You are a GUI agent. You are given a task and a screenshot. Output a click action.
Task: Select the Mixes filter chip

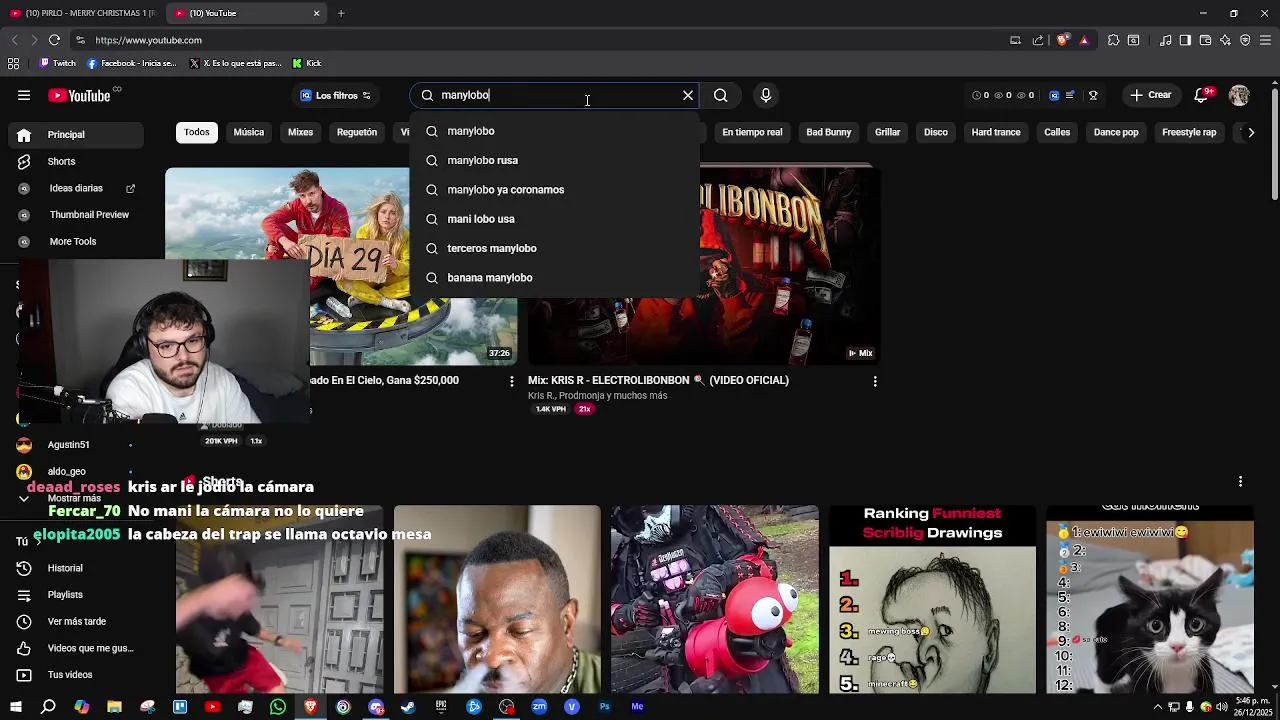pyautogui.click(x=301, y=132)
